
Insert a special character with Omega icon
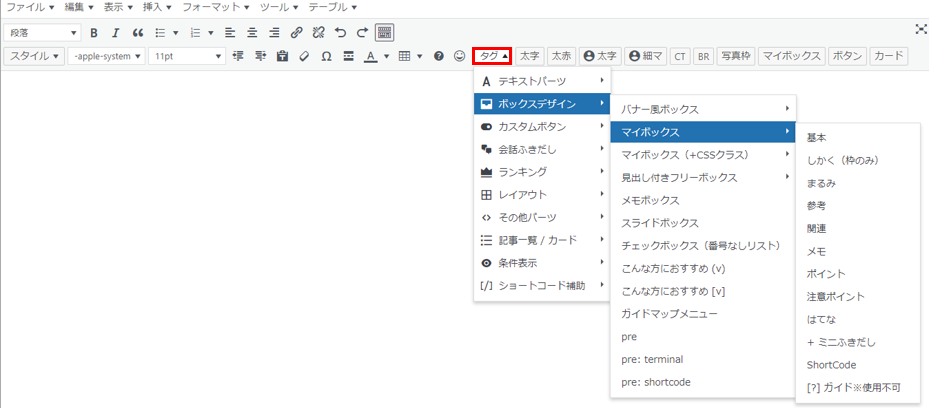pyautogui.click(x=326, y=56)
